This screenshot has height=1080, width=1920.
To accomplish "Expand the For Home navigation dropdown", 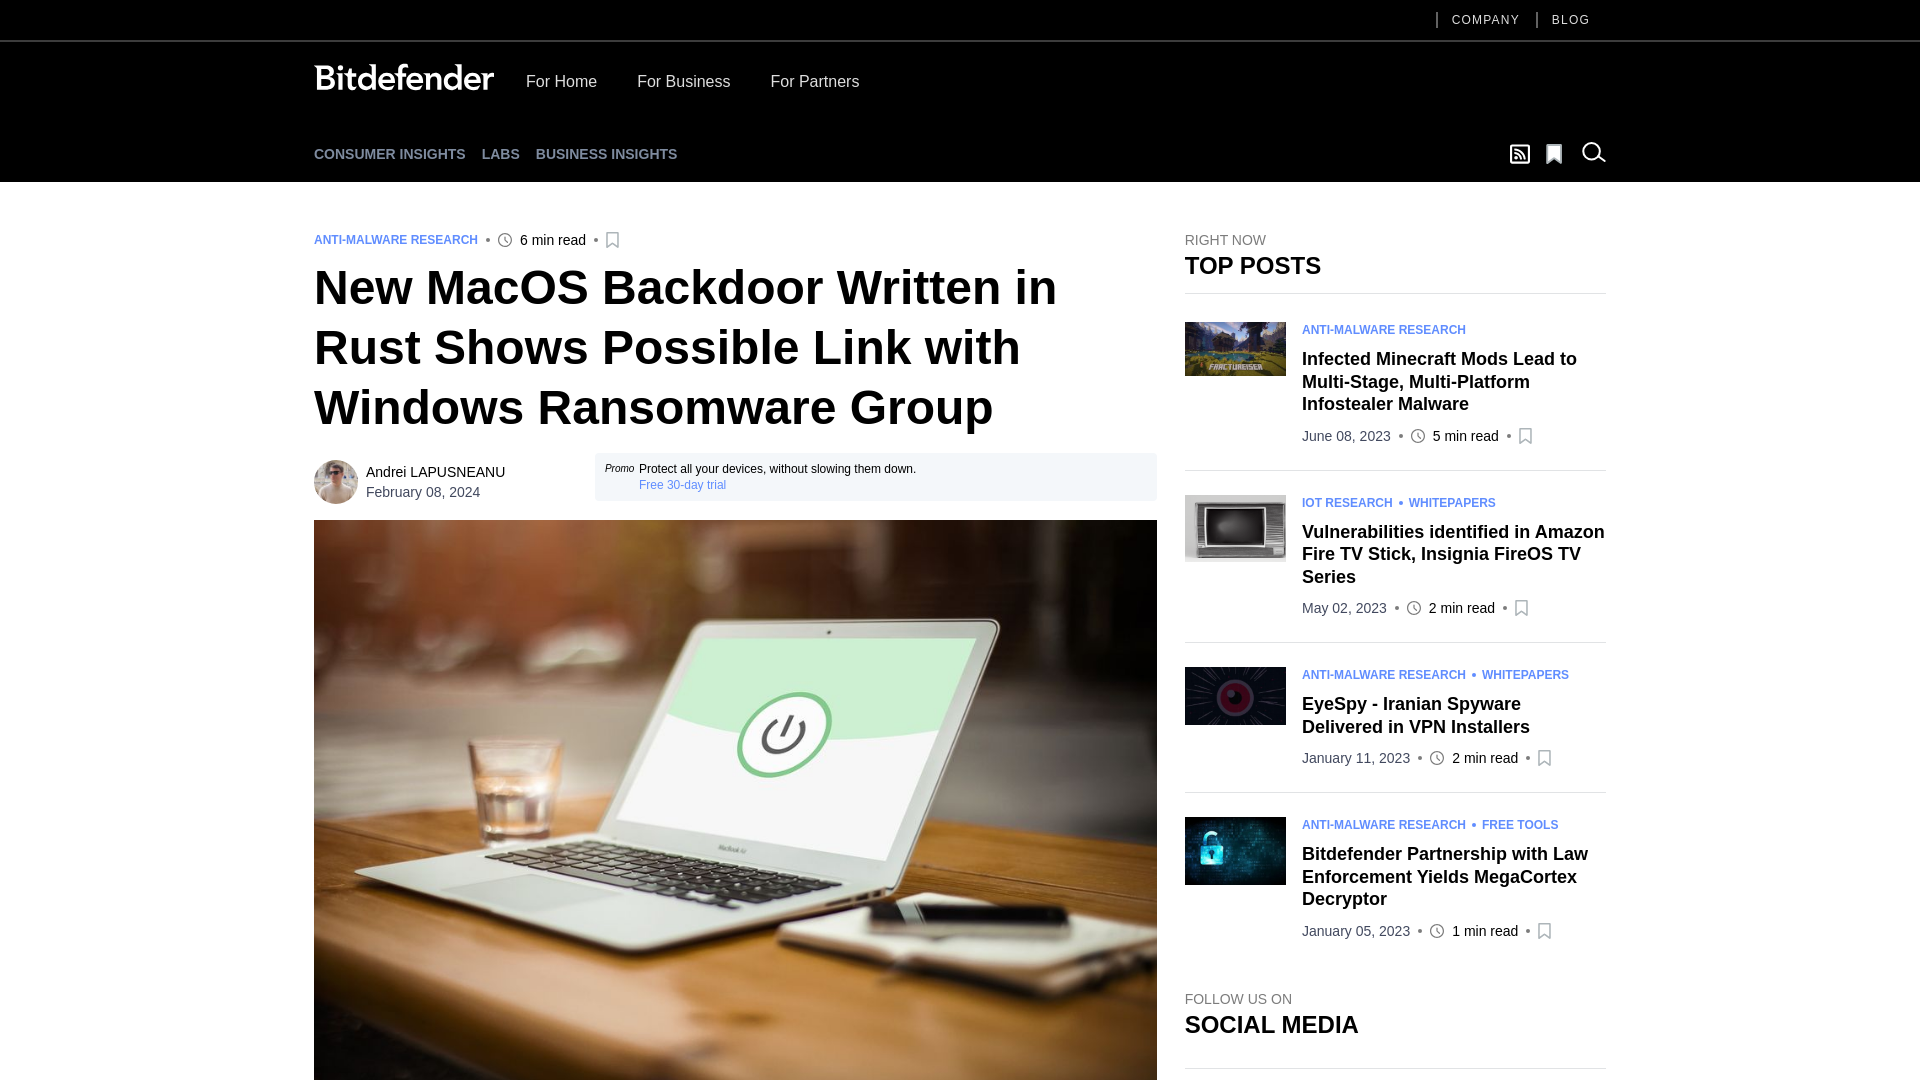I will (x=560, y=80).
